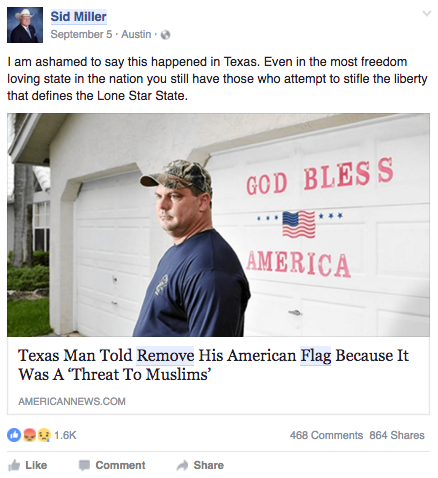Click the AMERICANNEWS.COM source link
The height and width of the screenshot is (478, 438).
pos(72,401)
